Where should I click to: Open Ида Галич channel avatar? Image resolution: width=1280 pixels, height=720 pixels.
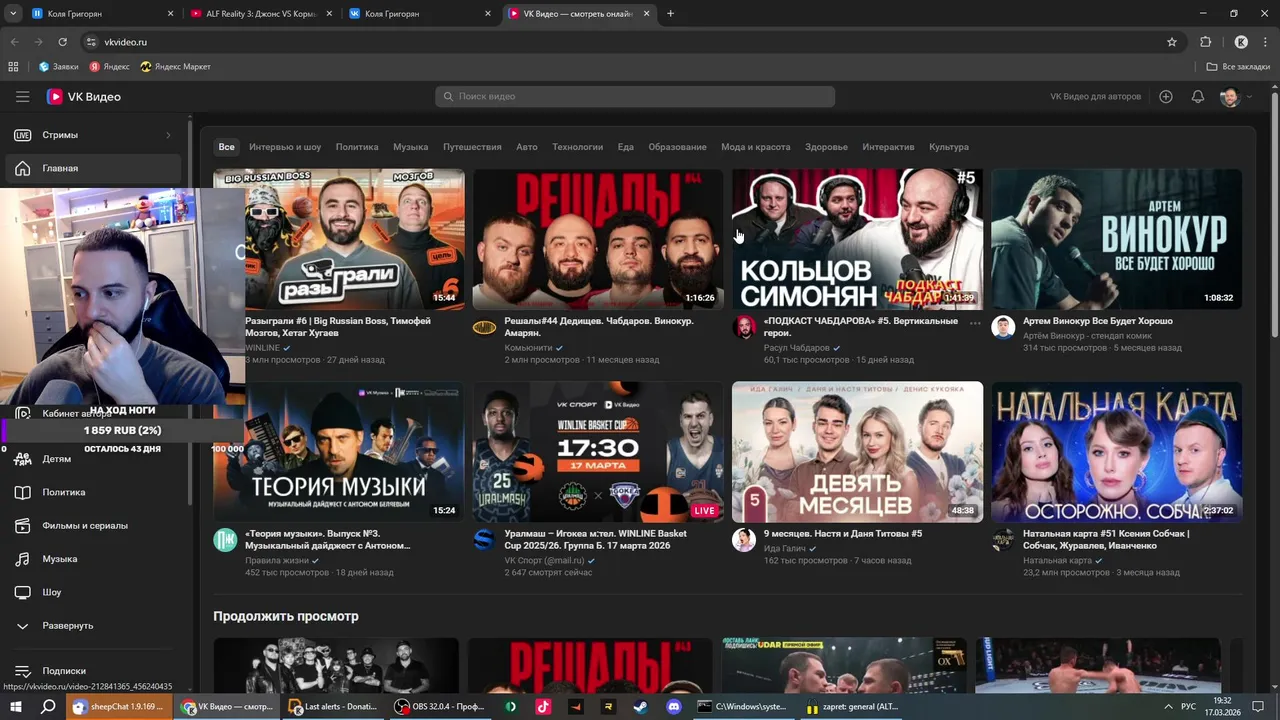click(744, 540)
